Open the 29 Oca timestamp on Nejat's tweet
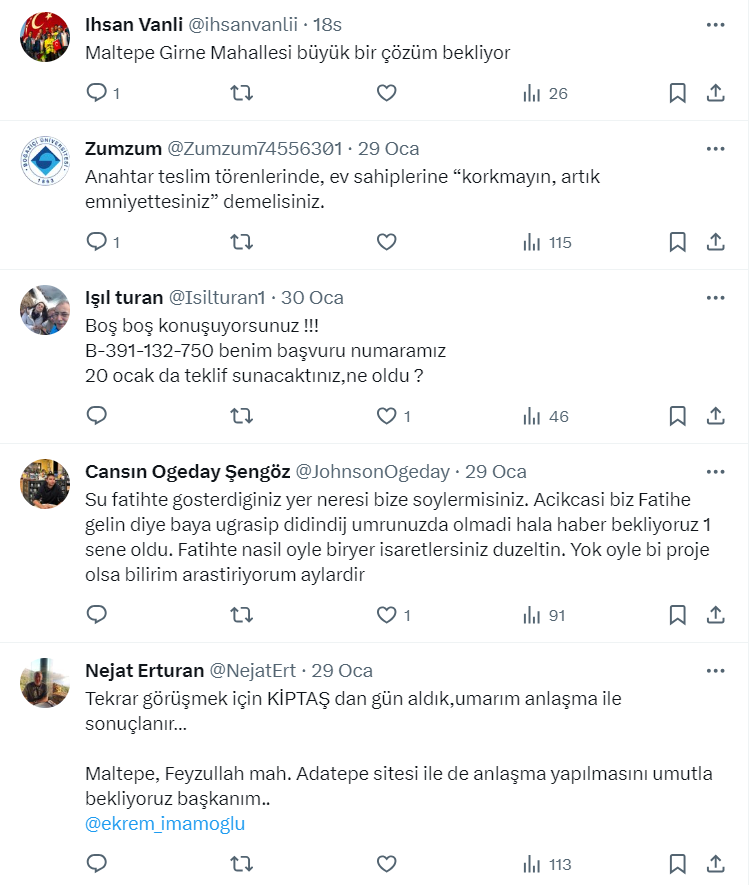The image size is (751, 885). pos(342,670)
